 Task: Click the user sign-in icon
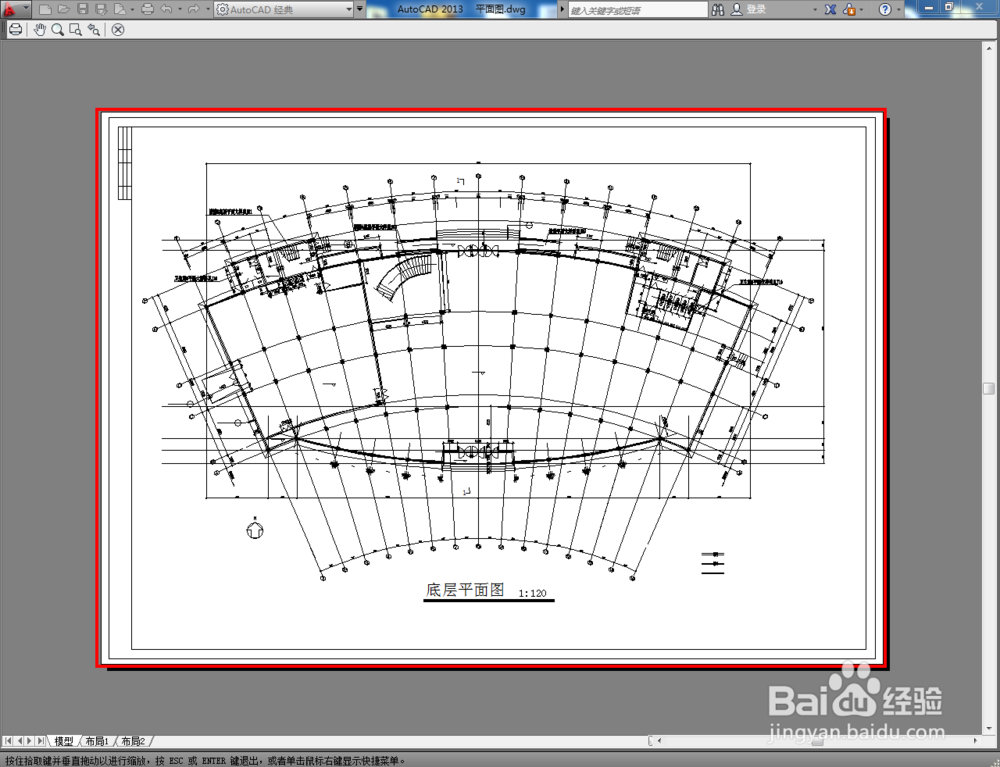click(x=737, y=10)
